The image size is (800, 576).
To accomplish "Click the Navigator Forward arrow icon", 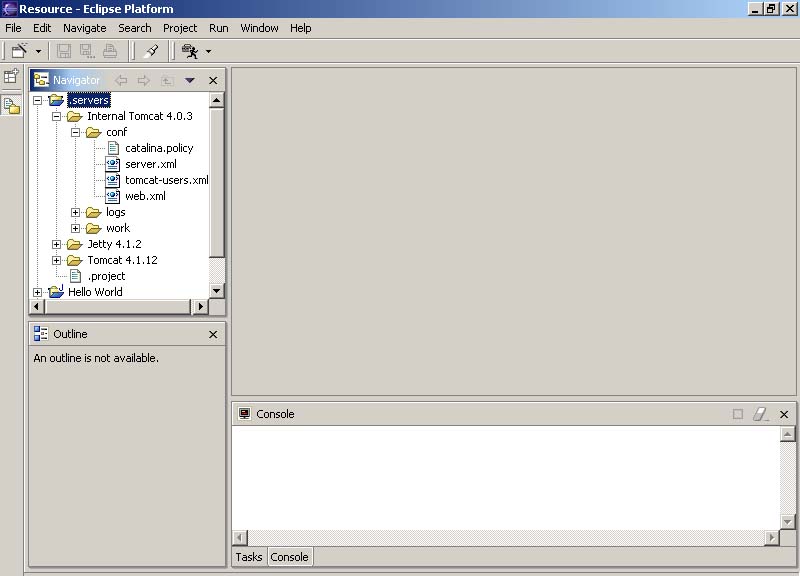I will pyautogui.click(x=144, y=80).
